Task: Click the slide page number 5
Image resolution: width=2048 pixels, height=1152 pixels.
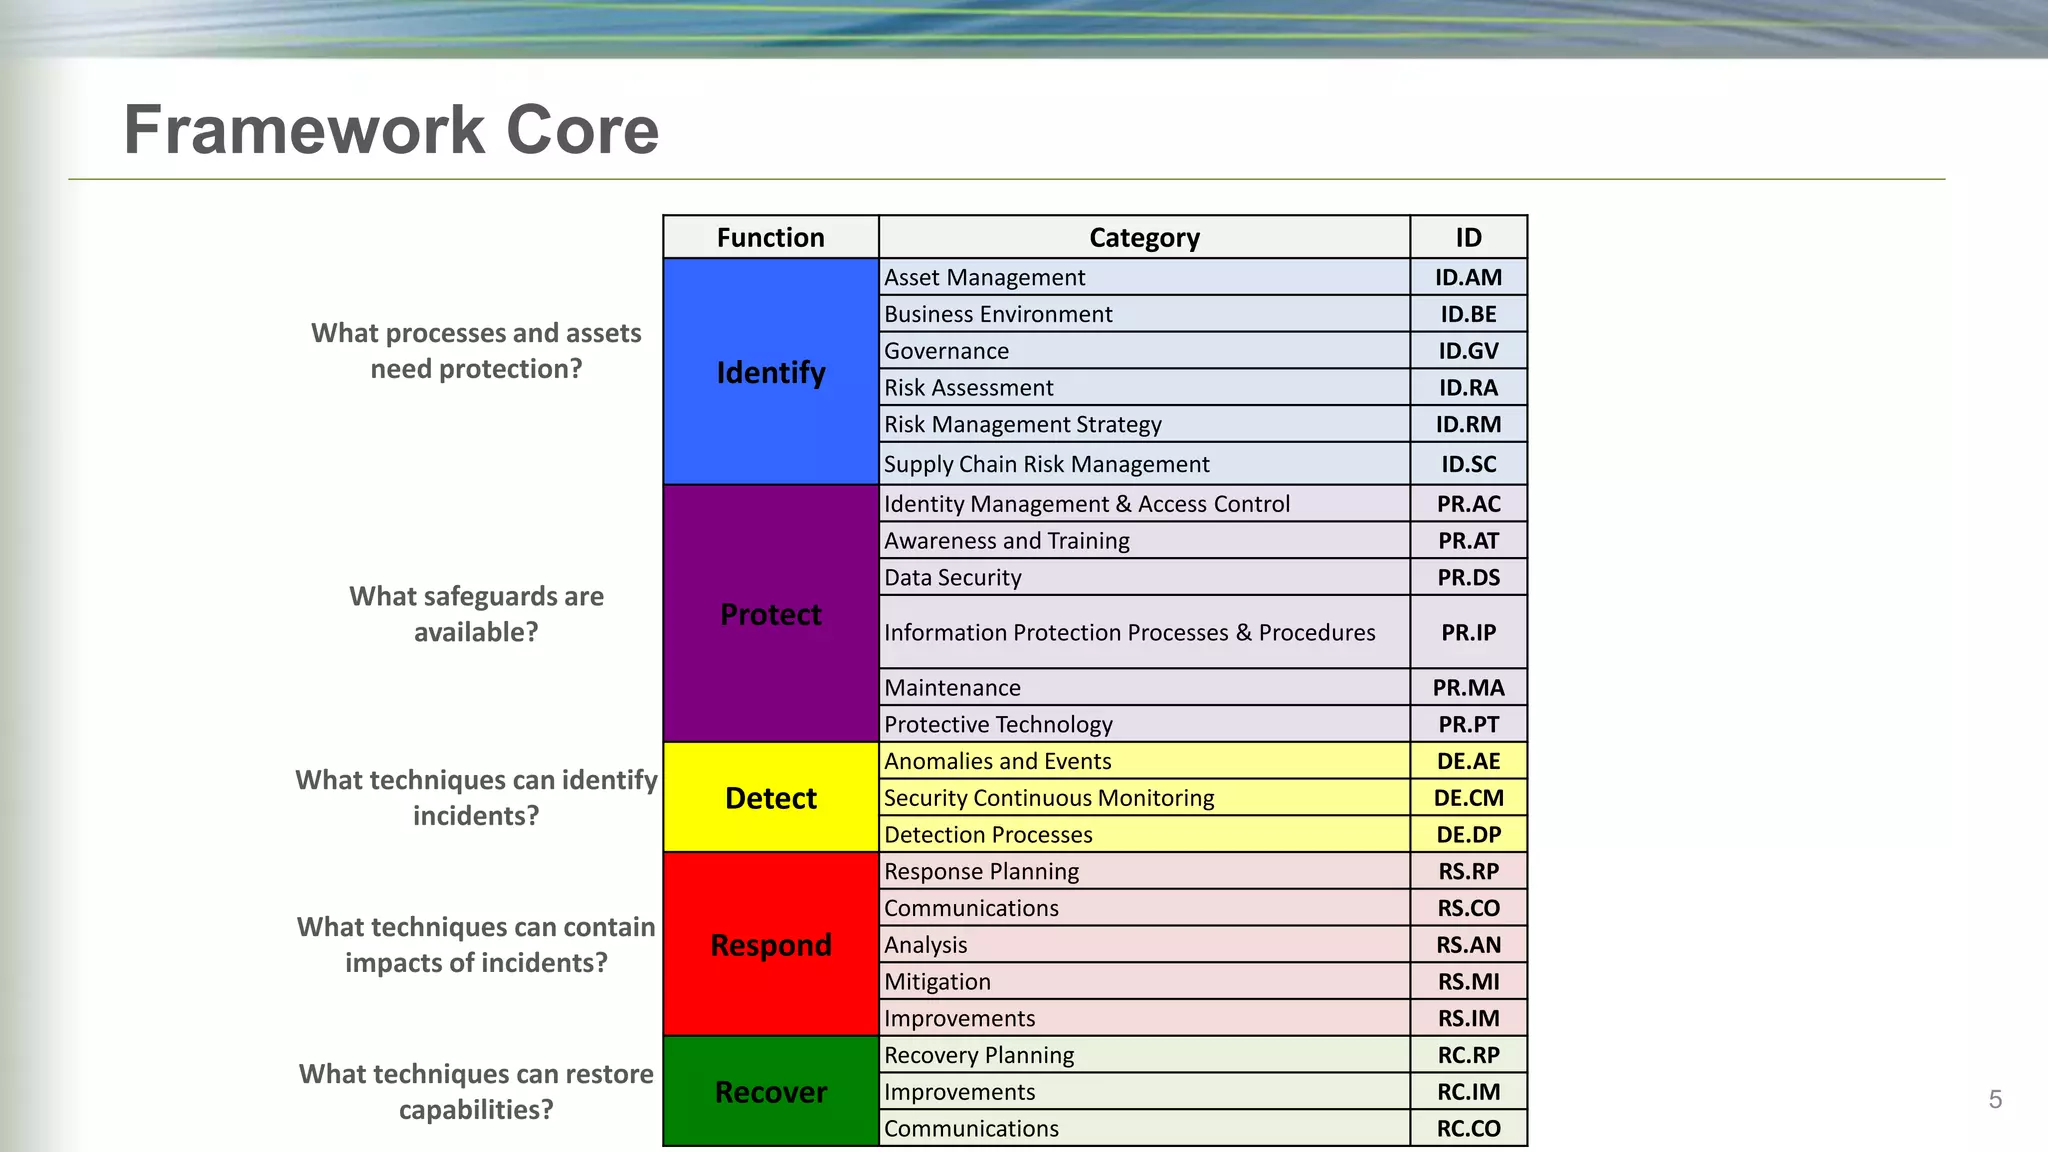Action: (1995, 1100)
